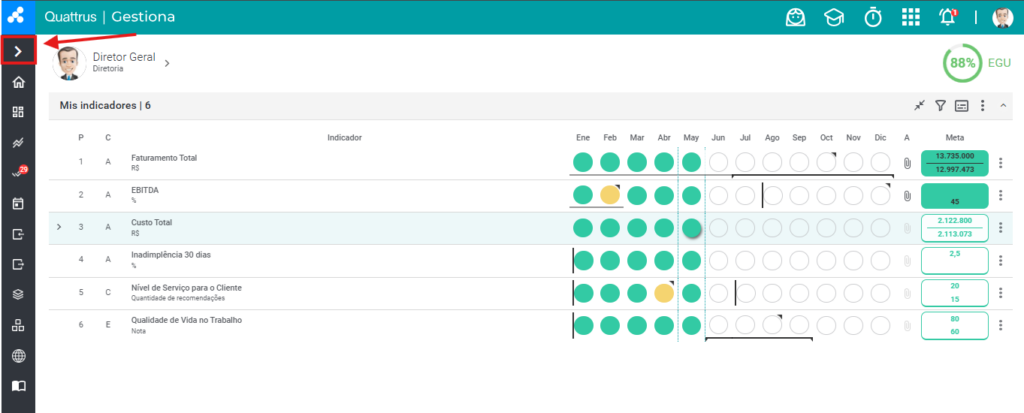1024x413 pixels.
Task: Collapse the Mis indicadores panel
Action: (1003, 105)
